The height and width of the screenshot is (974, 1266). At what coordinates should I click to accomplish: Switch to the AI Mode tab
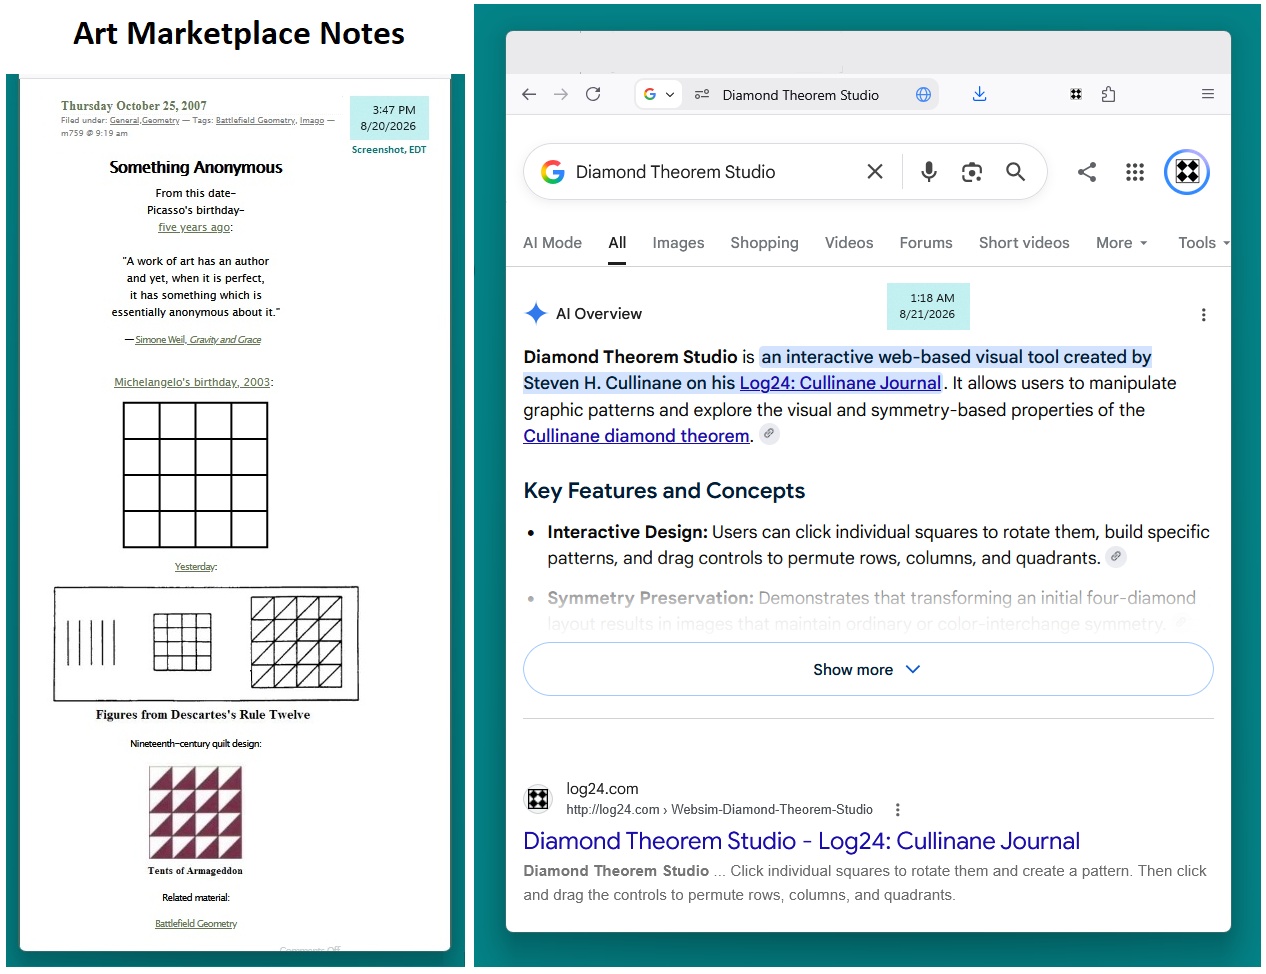click(x=552, y=243)
